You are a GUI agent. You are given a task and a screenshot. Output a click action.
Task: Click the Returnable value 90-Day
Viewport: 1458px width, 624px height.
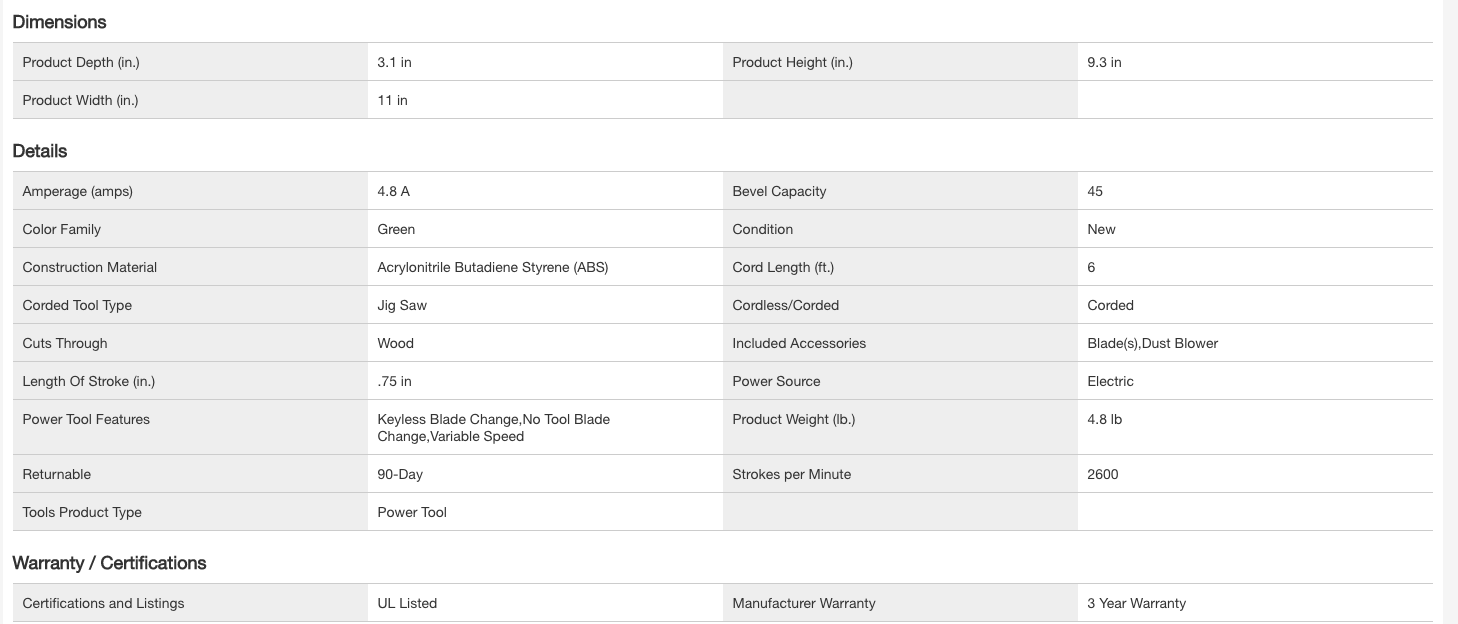pos(400,474)
